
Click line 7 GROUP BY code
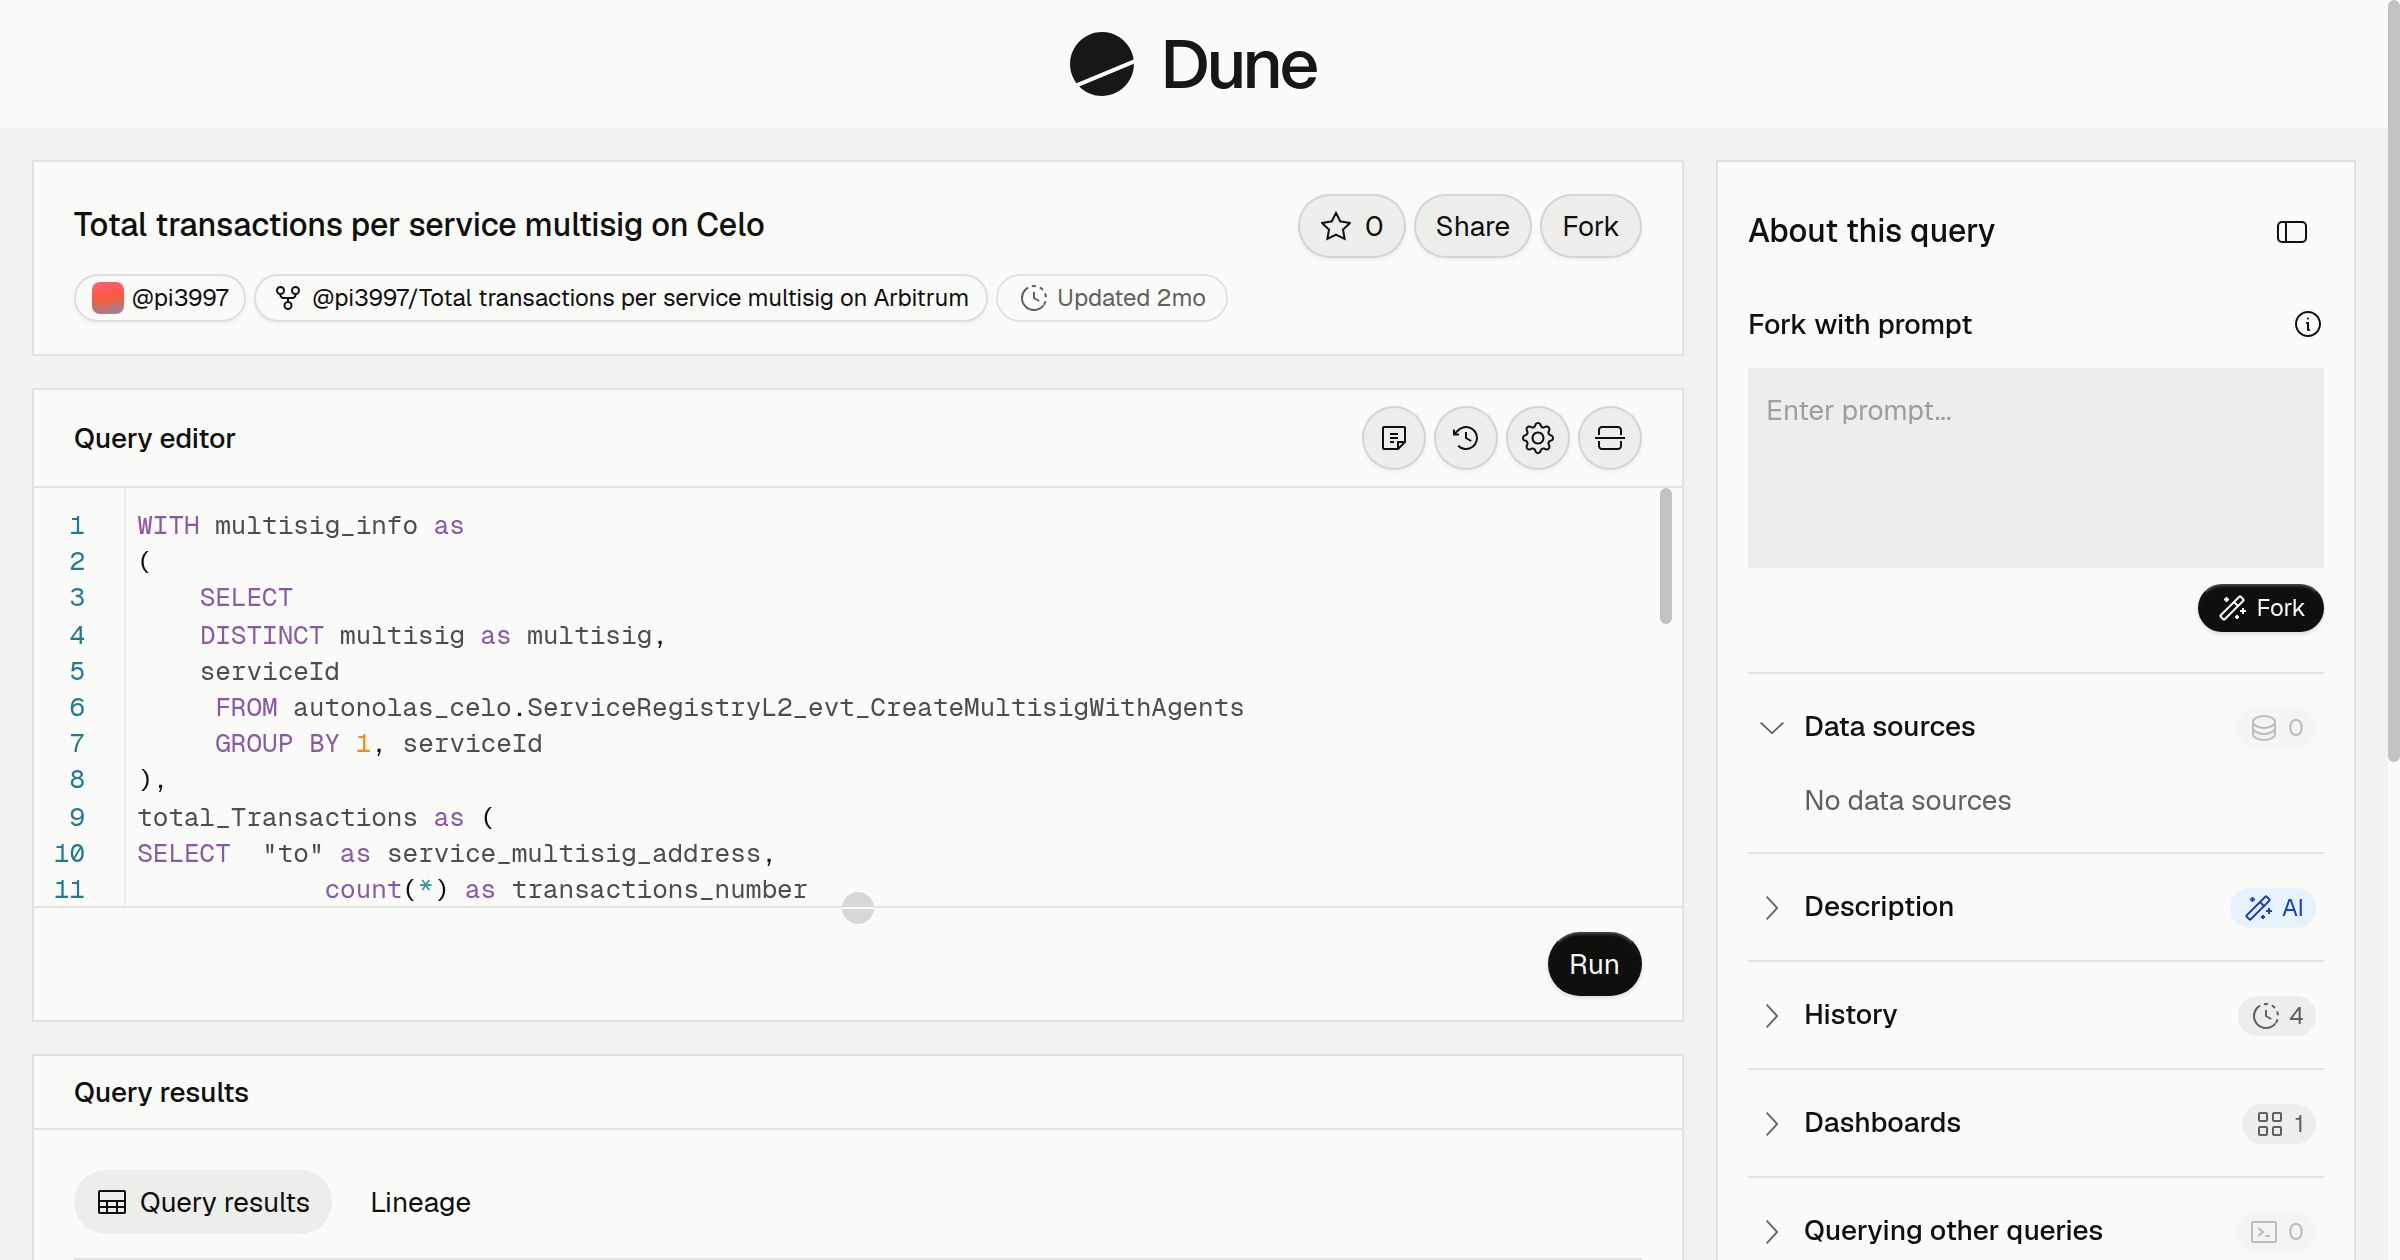tap(378, 744)
